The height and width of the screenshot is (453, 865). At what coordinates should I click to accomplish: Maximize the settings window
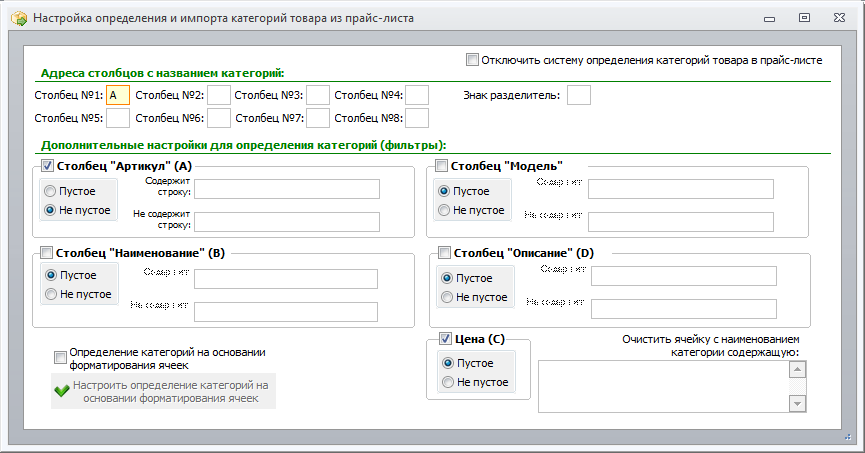coord(804,18)
